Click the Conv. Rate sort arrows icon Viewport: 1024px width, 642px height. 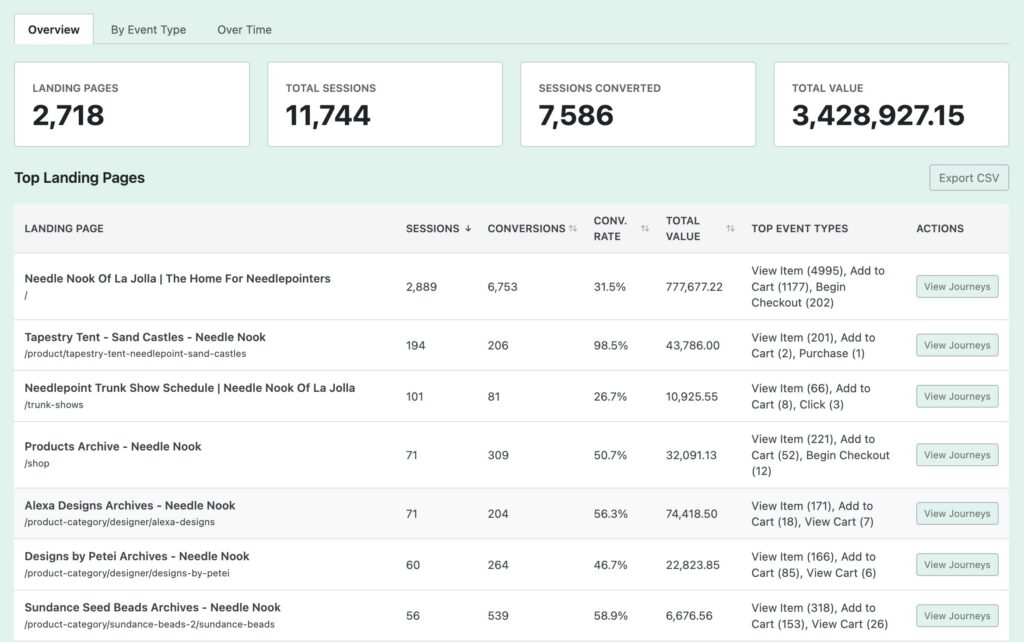pyautogui.click(x=645, y=229)
